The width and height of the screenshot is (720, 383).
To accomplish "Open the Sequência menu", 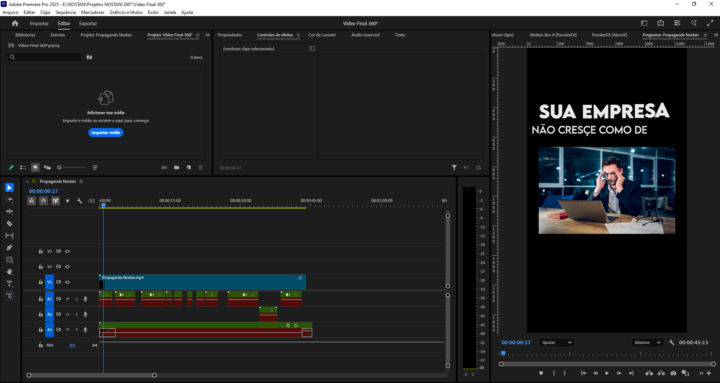I will (x=65, y=12).
